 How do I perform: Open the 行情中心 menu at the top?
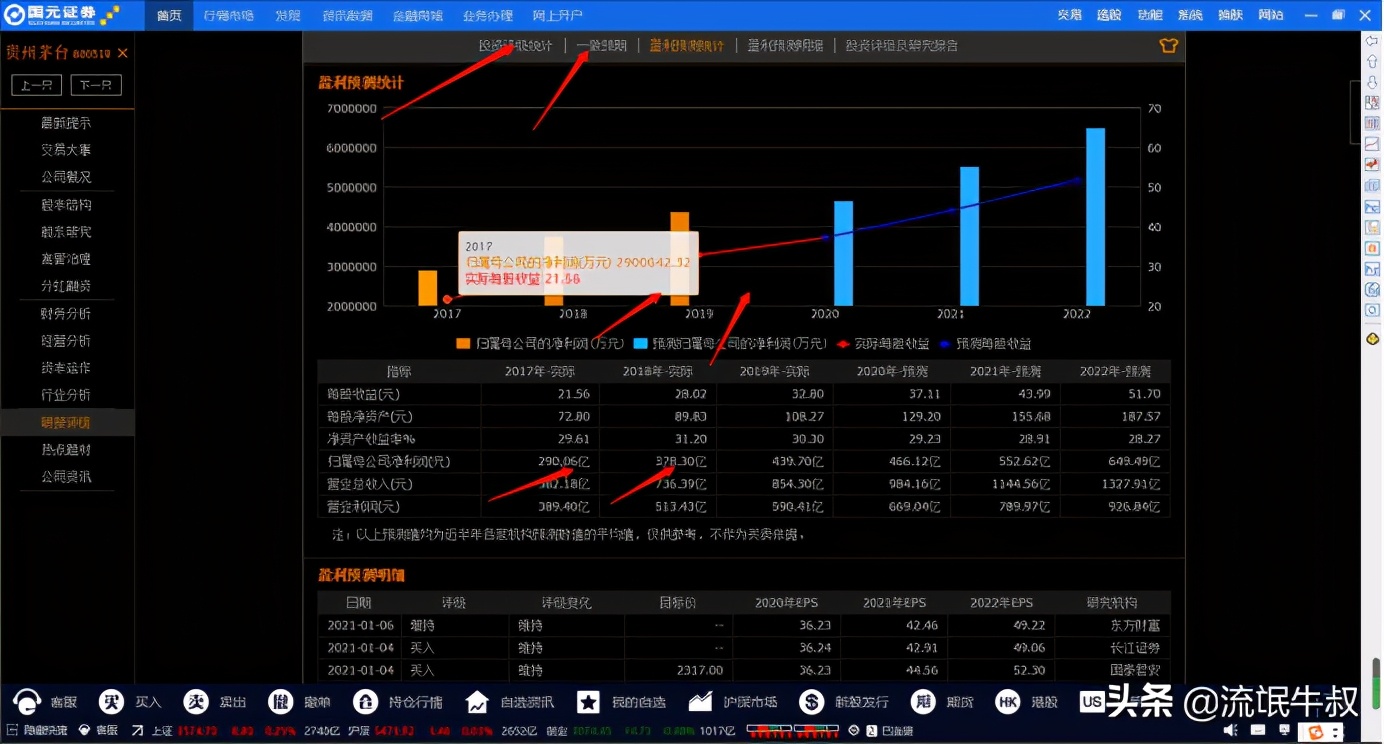pyautogui.click(x=227, y=15)
